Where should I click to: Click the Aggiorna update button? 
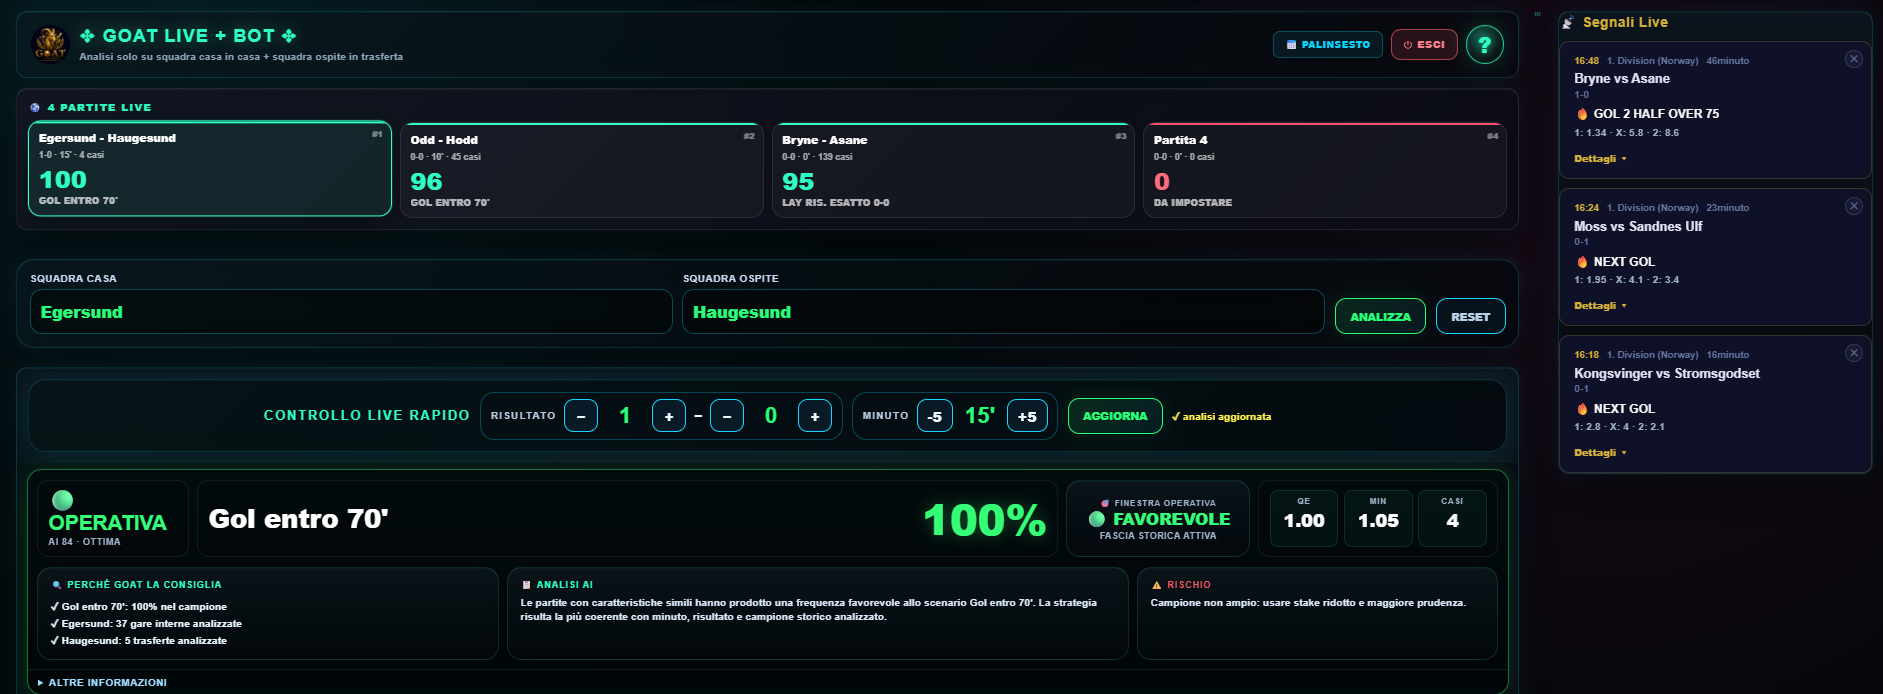[x=1115, y=416]
